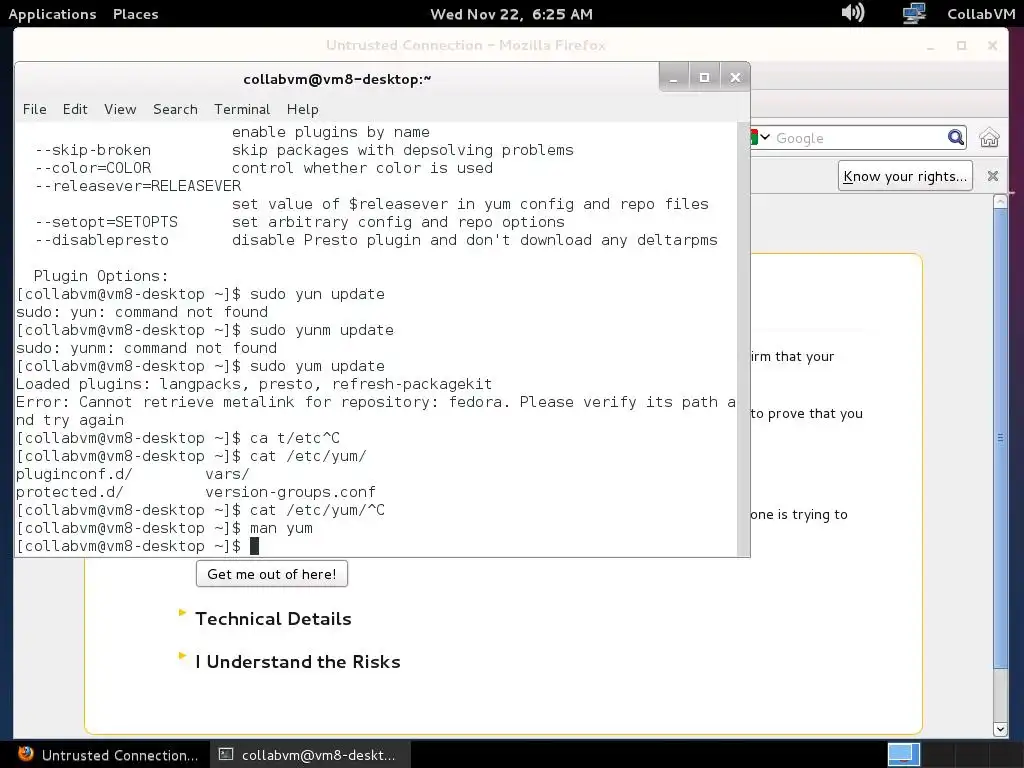The height and width of the screenshot is (768, 1024).
Task: Open the terminal View menu
Action: (120, 109)
